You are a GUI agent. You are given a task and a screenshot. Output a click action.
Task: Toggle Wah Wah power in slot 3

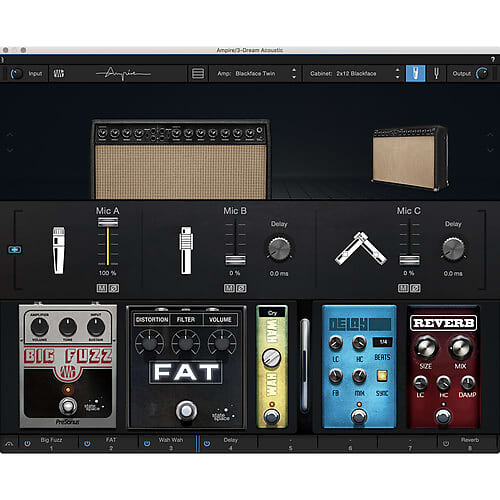147,444
